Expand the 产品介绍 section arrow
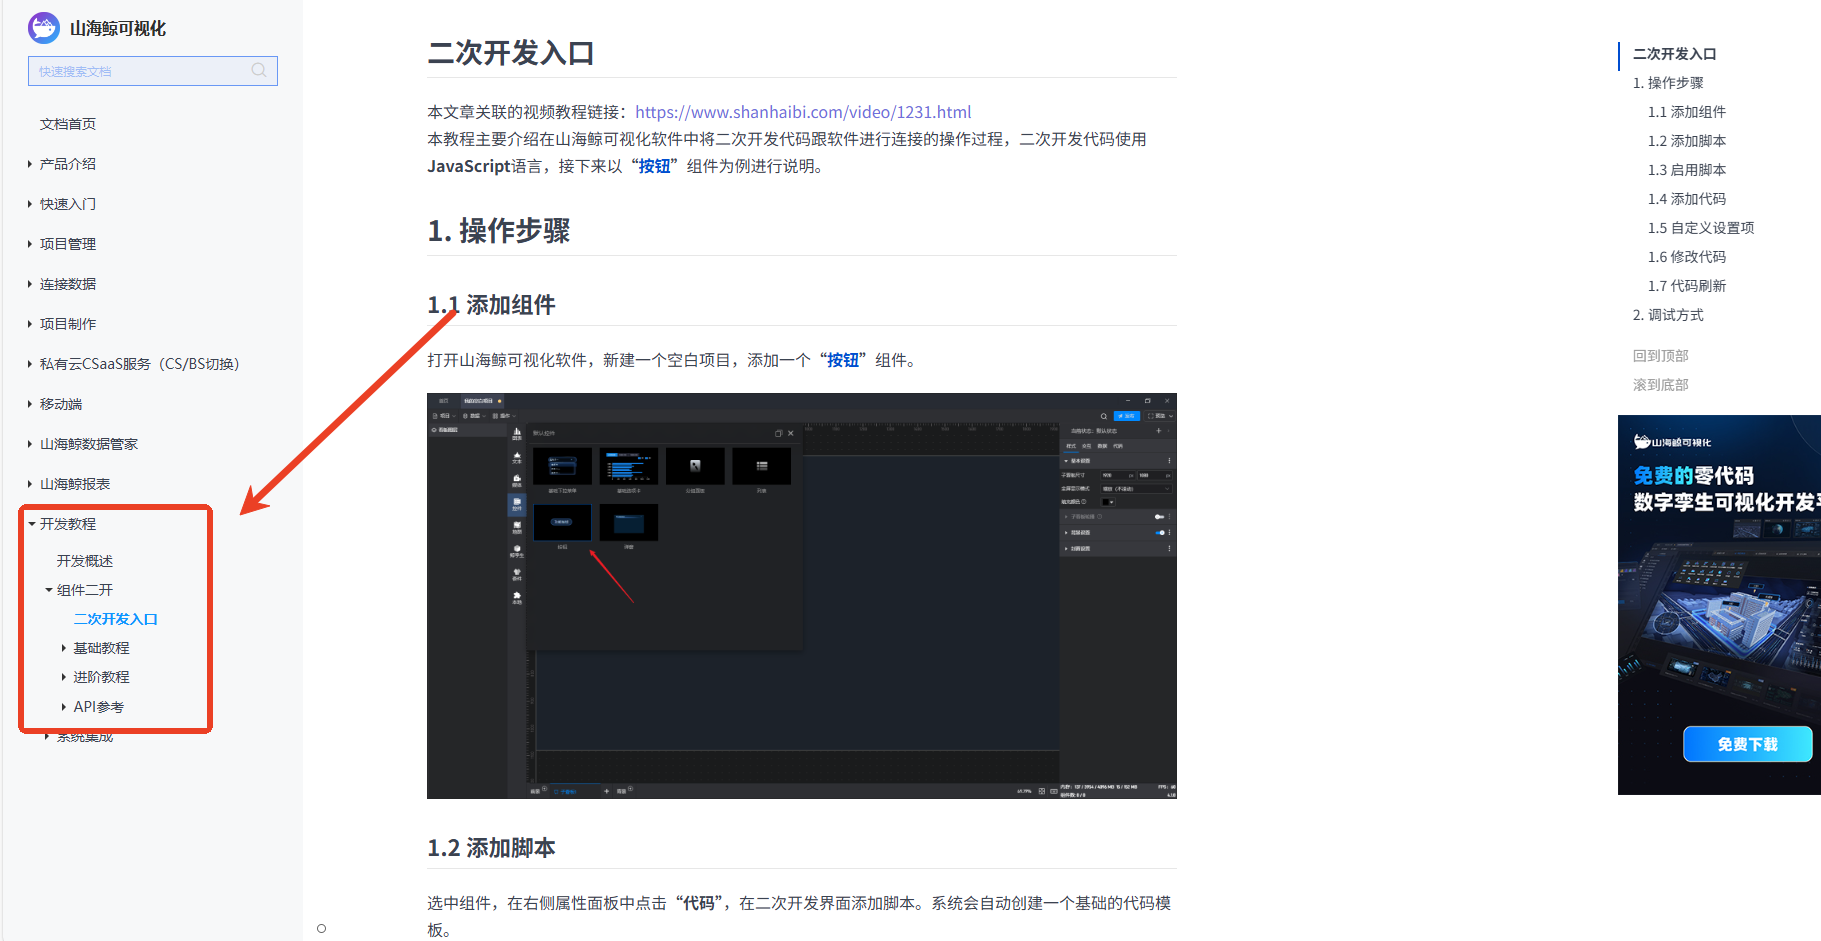This screenshot has height=941, width=1821. (30, 164)
